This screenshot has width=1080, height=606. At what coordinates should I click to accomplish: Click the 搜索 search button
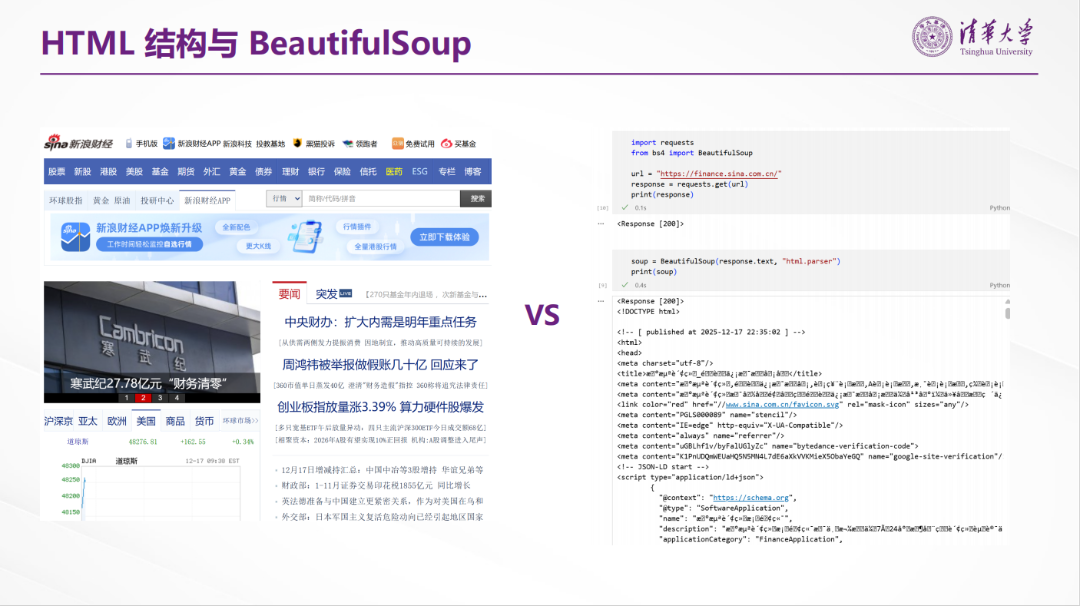click(476, 198)
